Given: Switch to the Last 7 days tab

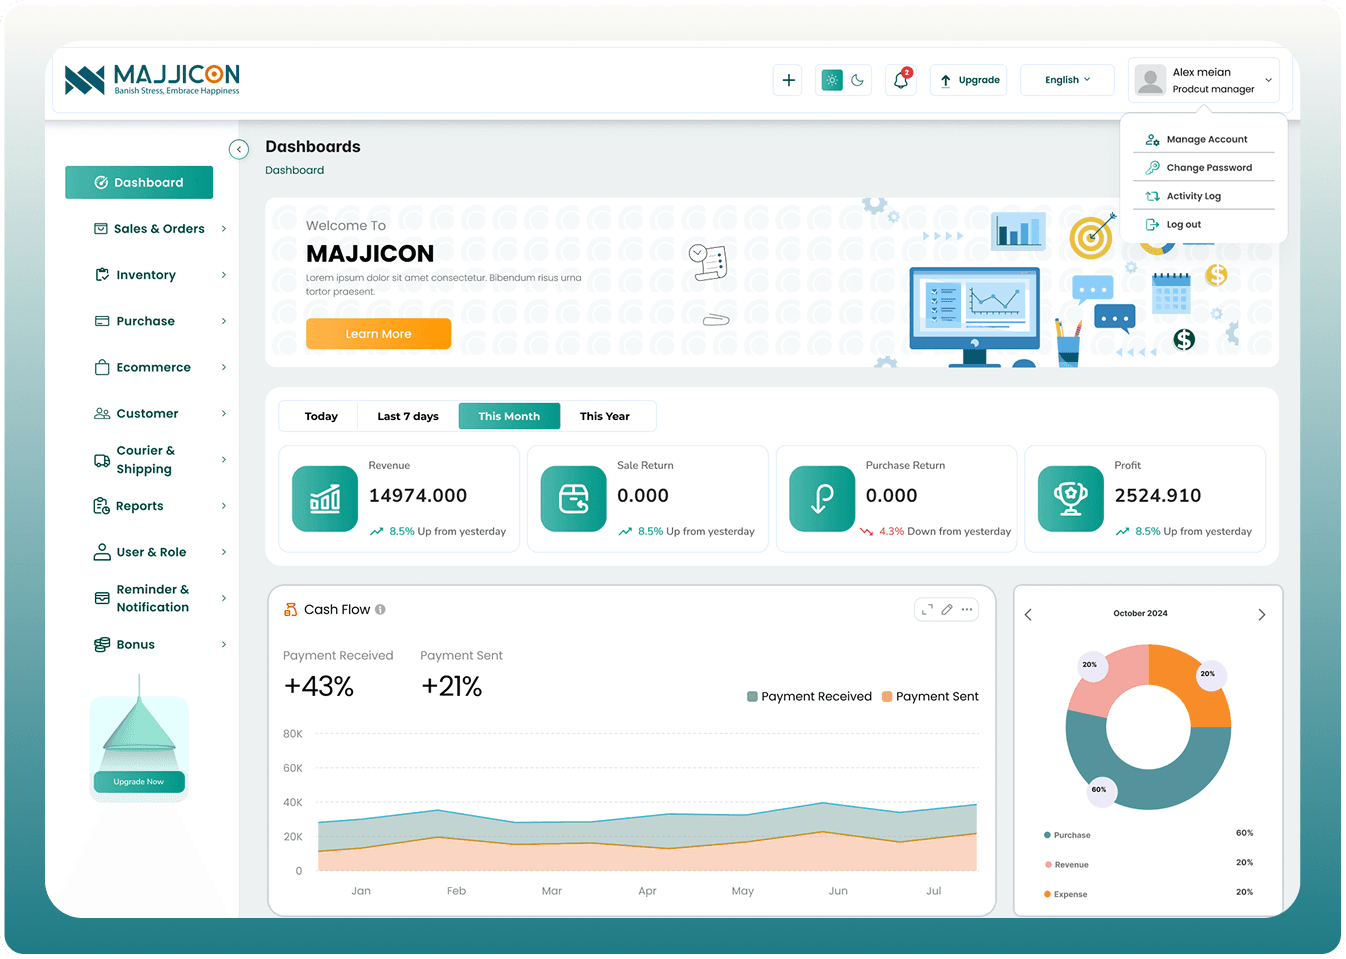Looking at the screenshot, I should point(407,416).
